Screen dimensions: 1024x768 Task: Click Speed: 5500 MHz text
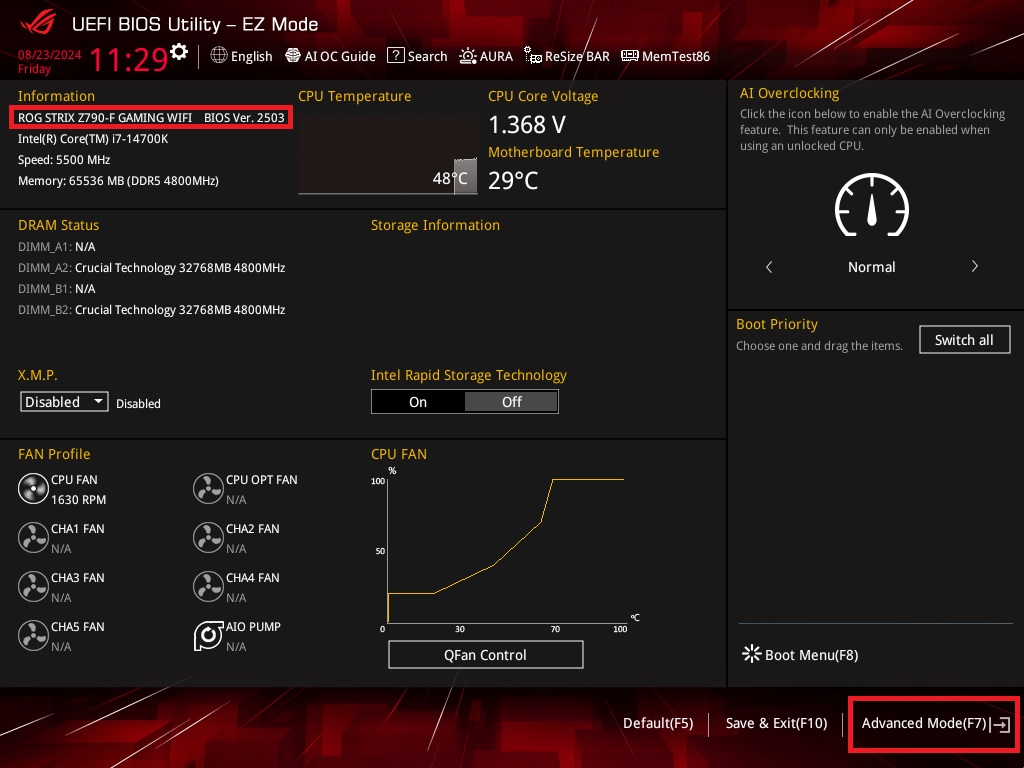(x=64, y=159)
